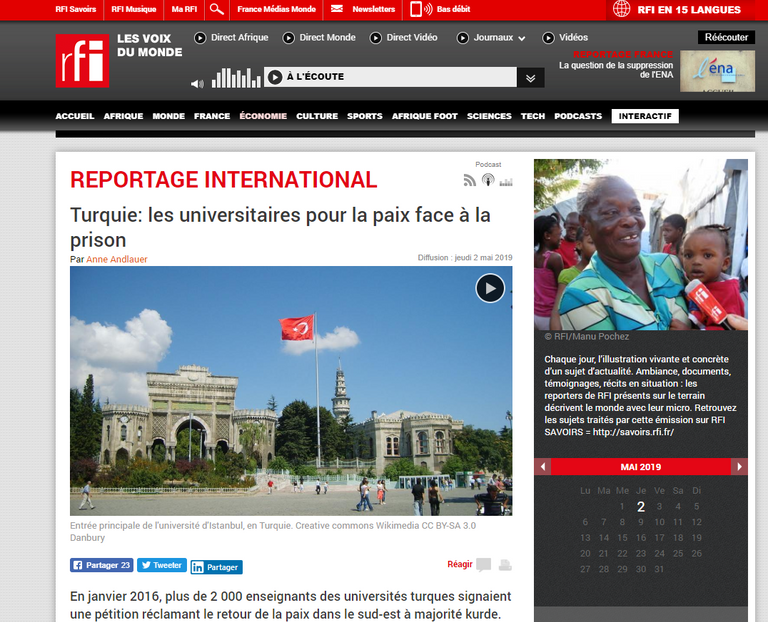Click the podcast RSS feed icon
Image resolution: width=768 pixels, height=622 pixels.
click(470, 181)
